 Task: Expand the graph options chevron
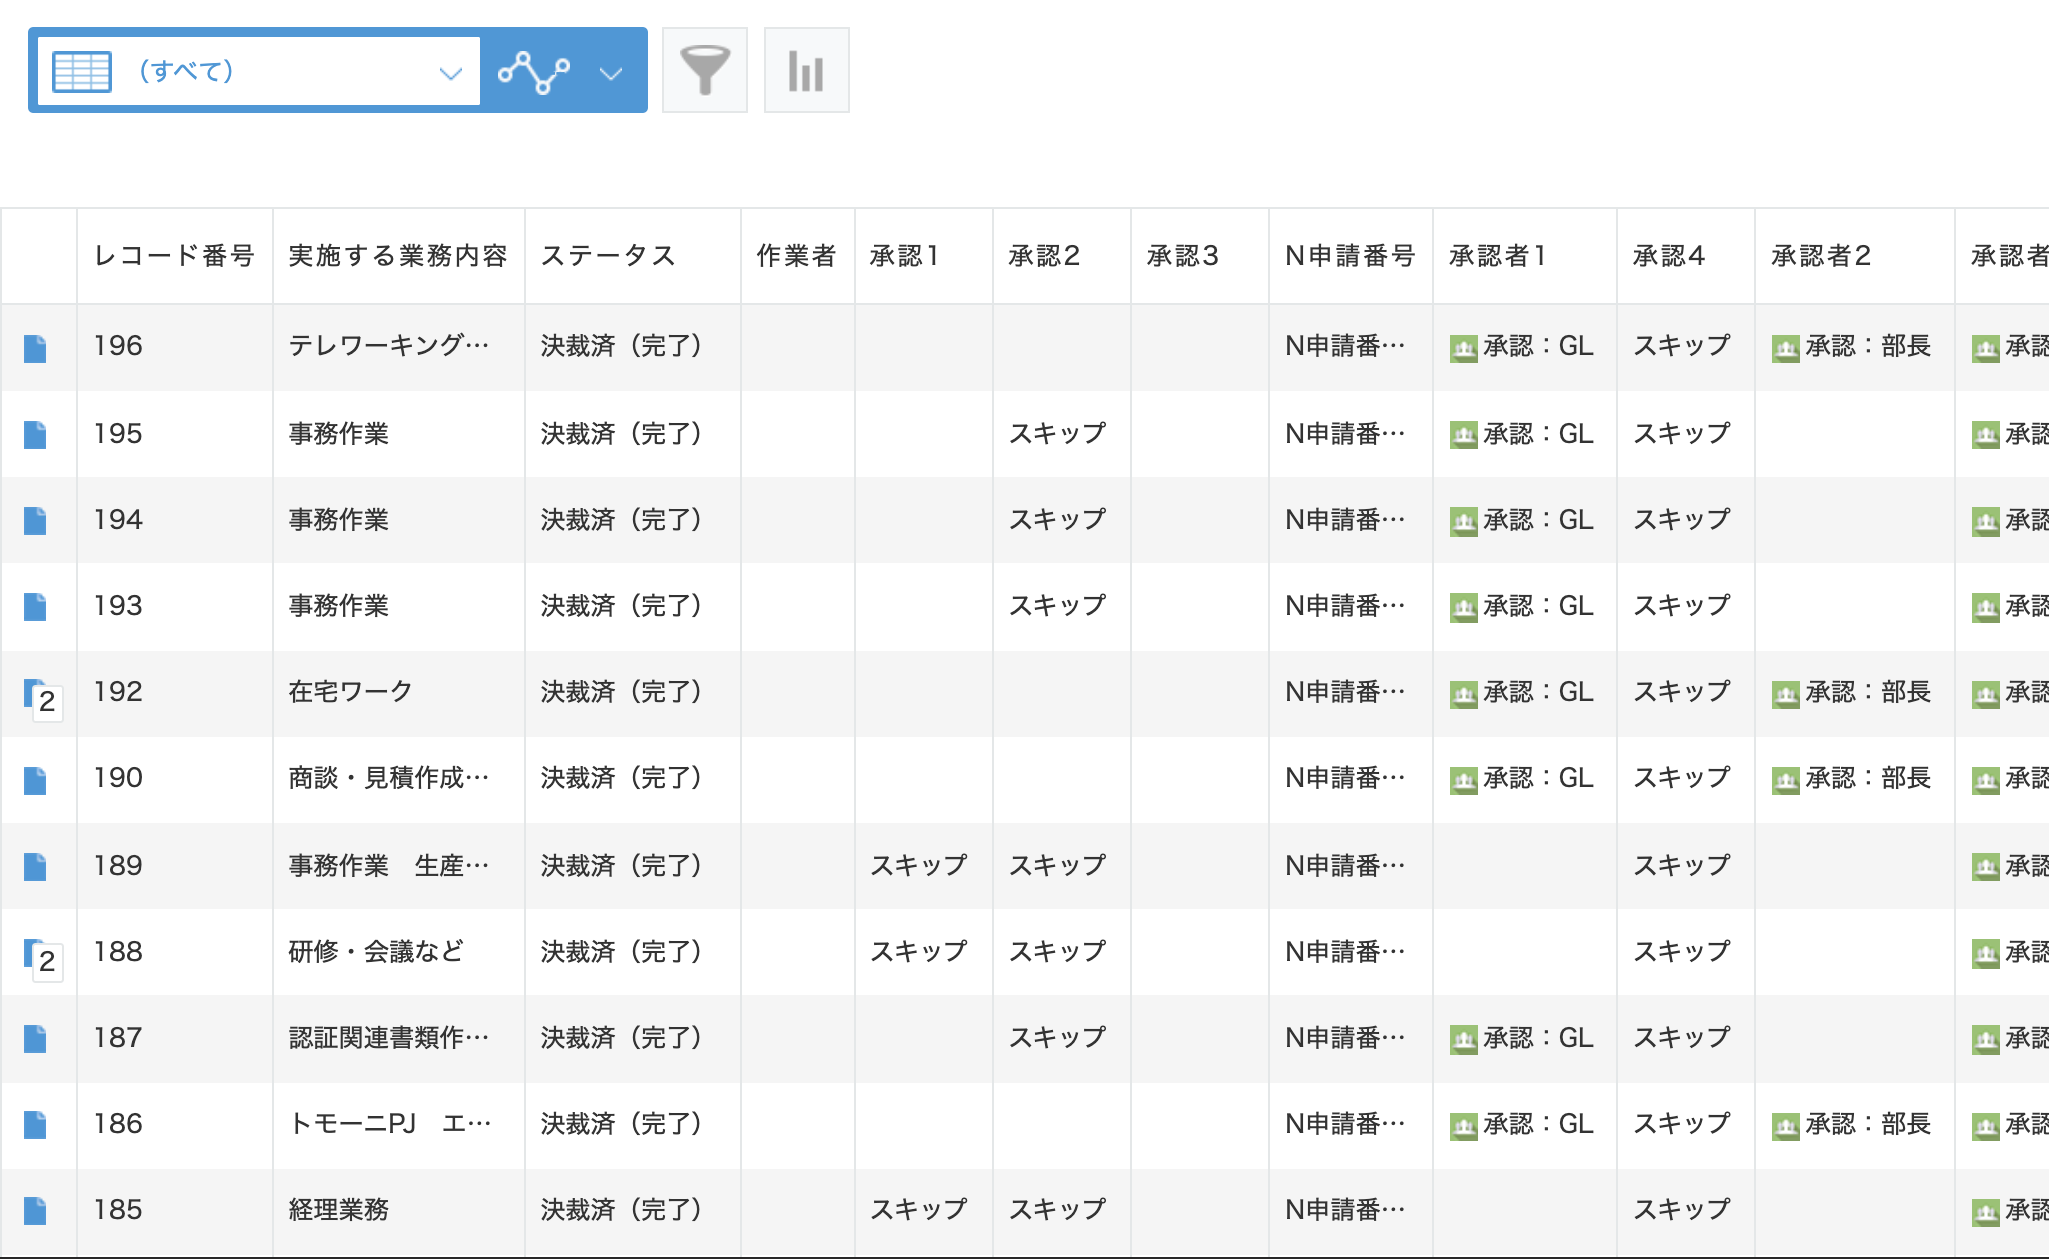(610, 73)
